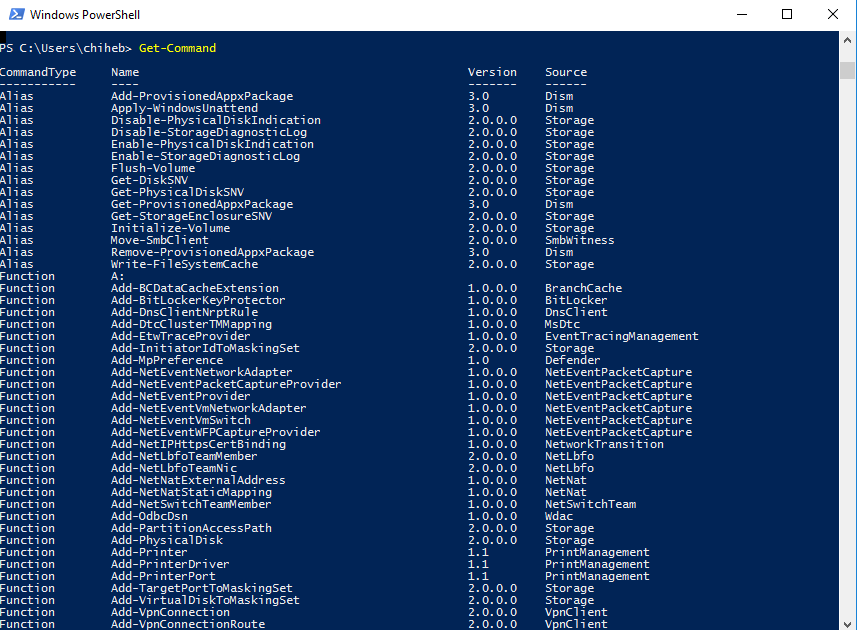Image resolution: width=857 pixels, height=630 pixels.
Task: Click Add-ProvisionedAppxPackage in the list
Action: [202, 96]
